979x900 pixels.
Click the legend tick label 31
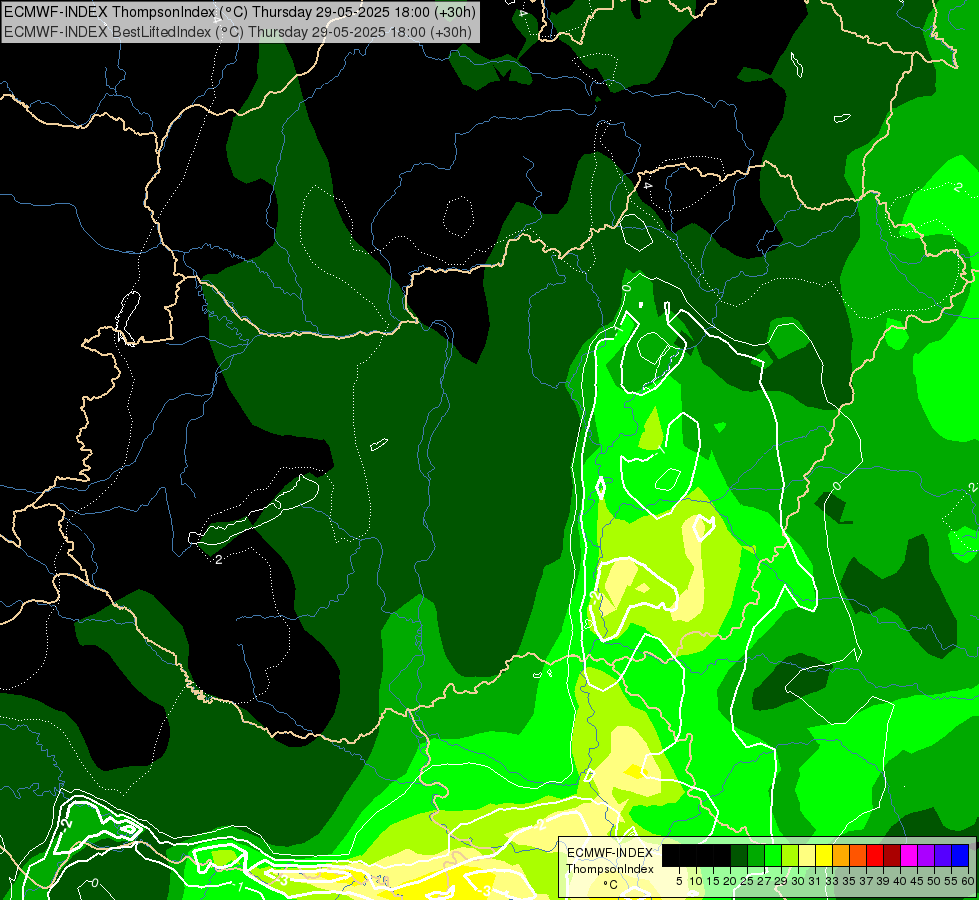click(x=815, y=881)
